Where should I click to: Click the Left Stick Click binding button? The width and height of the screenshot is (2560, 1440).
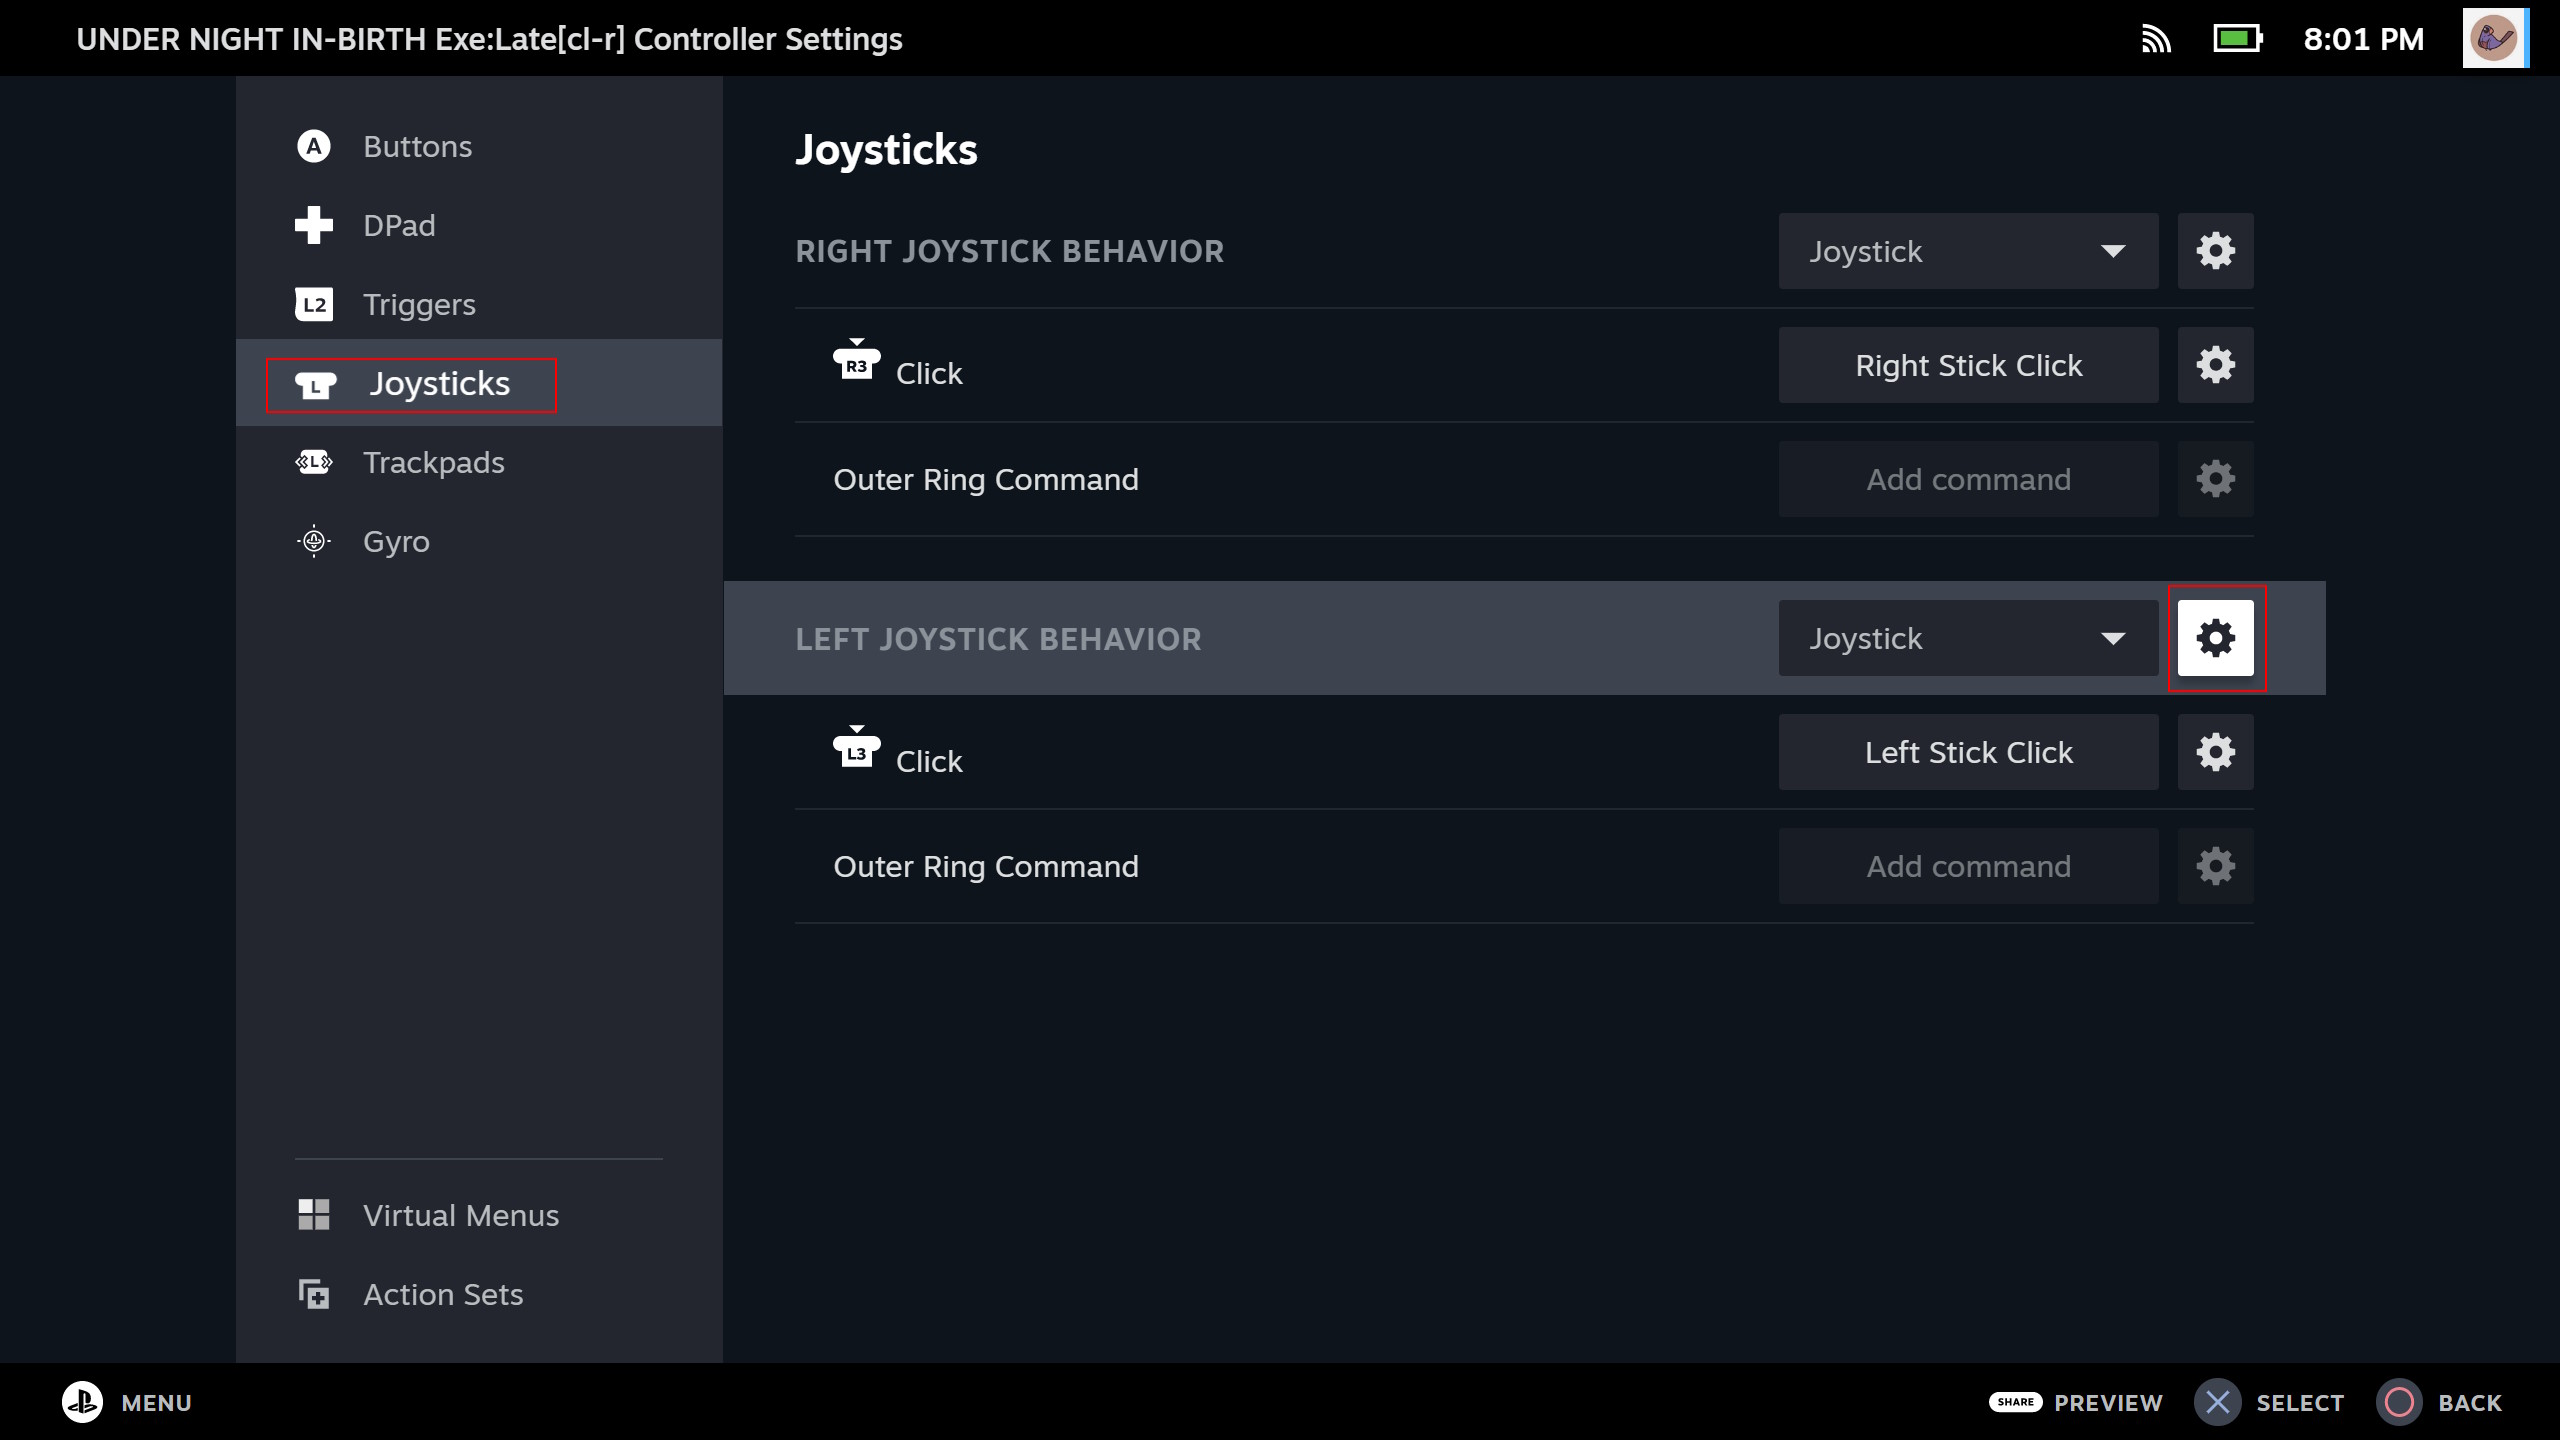coord(1967,752)
